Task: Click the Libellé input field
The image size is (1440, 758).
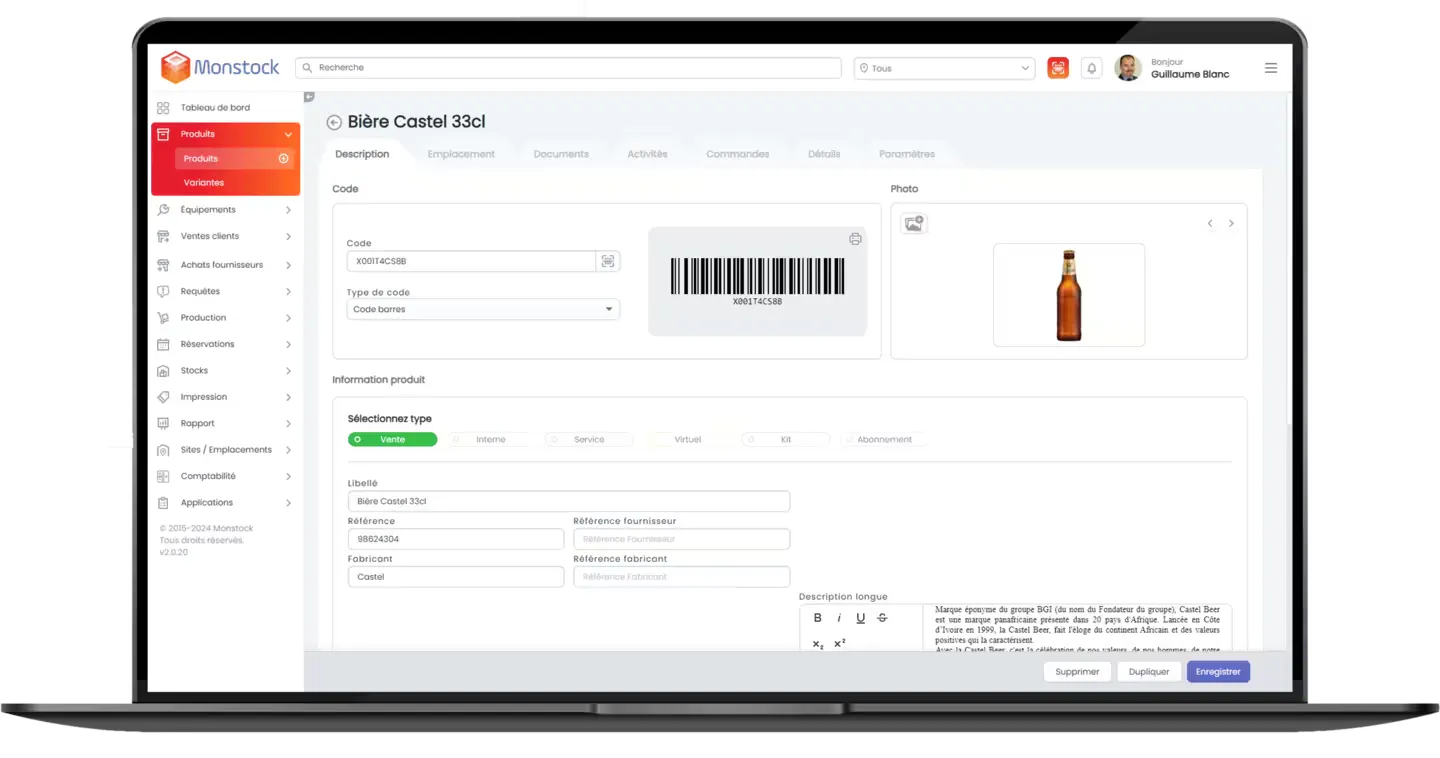Action: tap(568, 501)
